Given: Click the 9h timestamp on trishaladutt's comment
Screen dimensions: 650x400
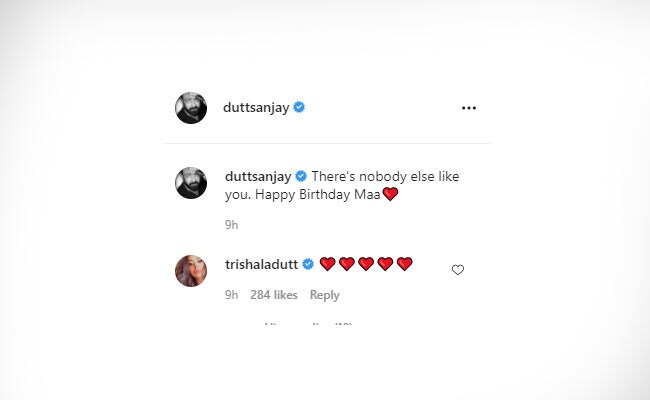Looking at the screenshot, I should click(x=231, y=295).
